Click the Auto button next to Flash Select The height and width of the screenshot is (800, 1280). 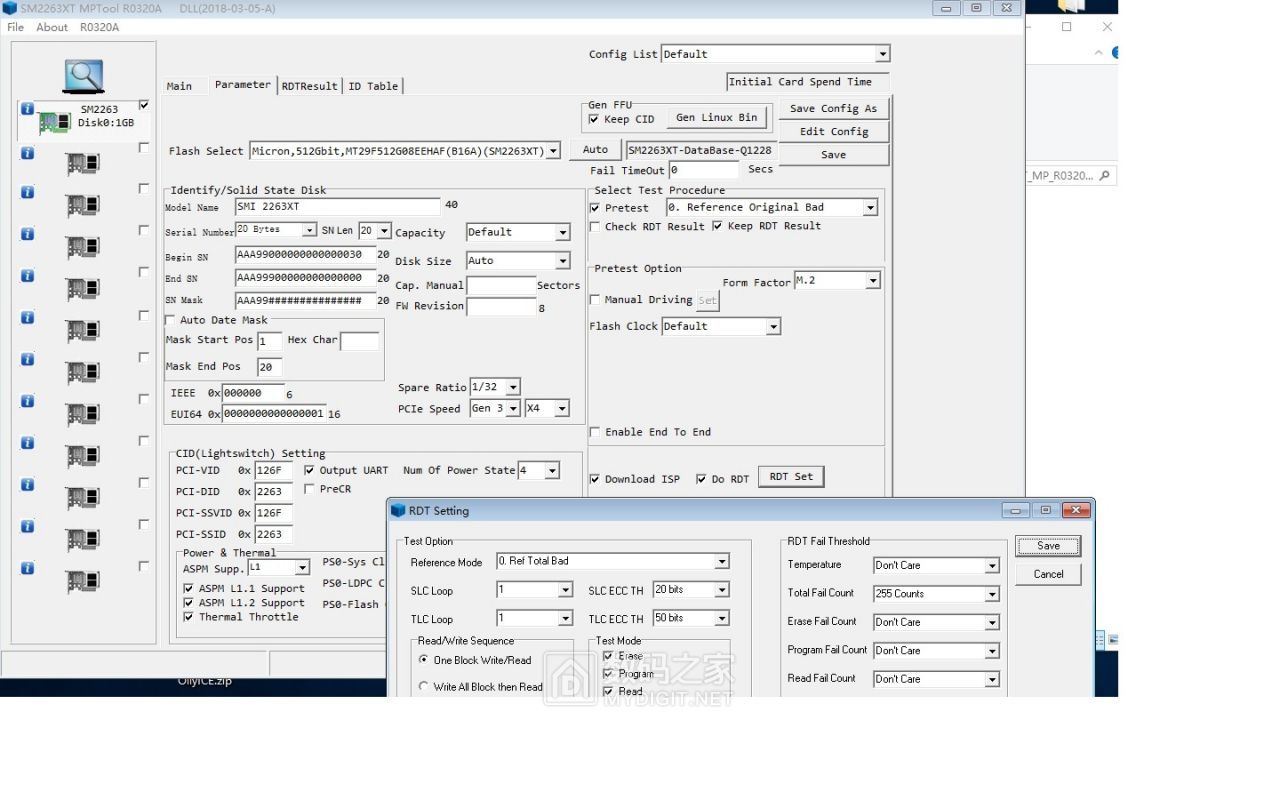pyautogui.click(x=595, y=150)
